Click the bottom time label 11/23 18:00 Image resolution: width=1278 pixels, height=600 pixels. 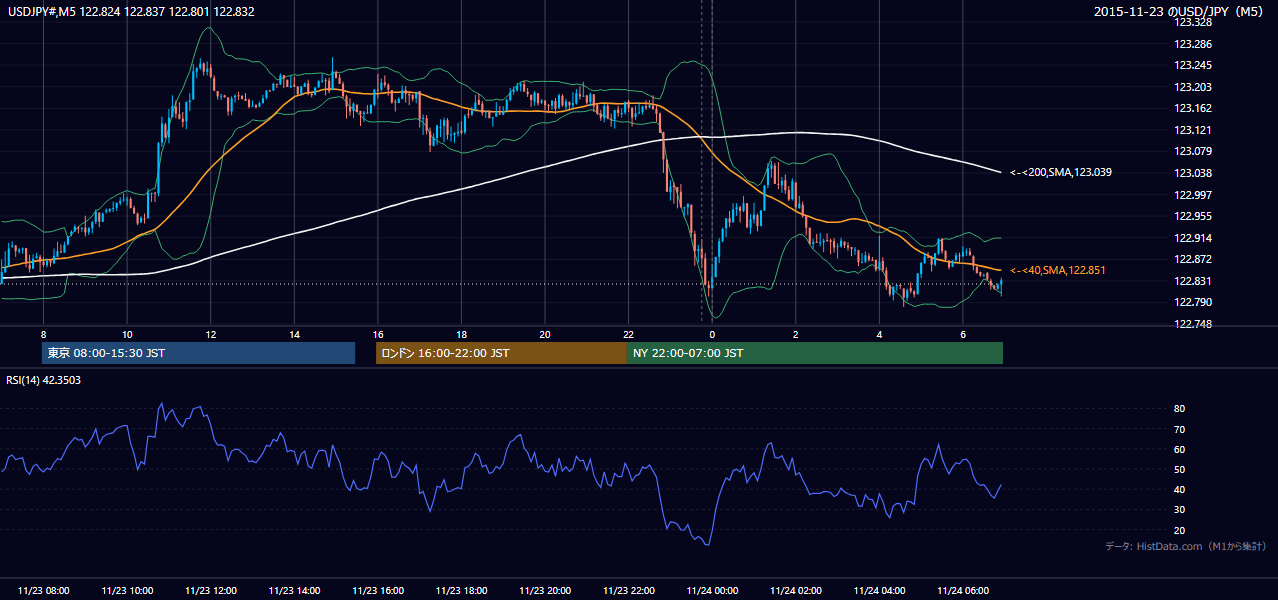pyautogui.click(x=461, y=590)
